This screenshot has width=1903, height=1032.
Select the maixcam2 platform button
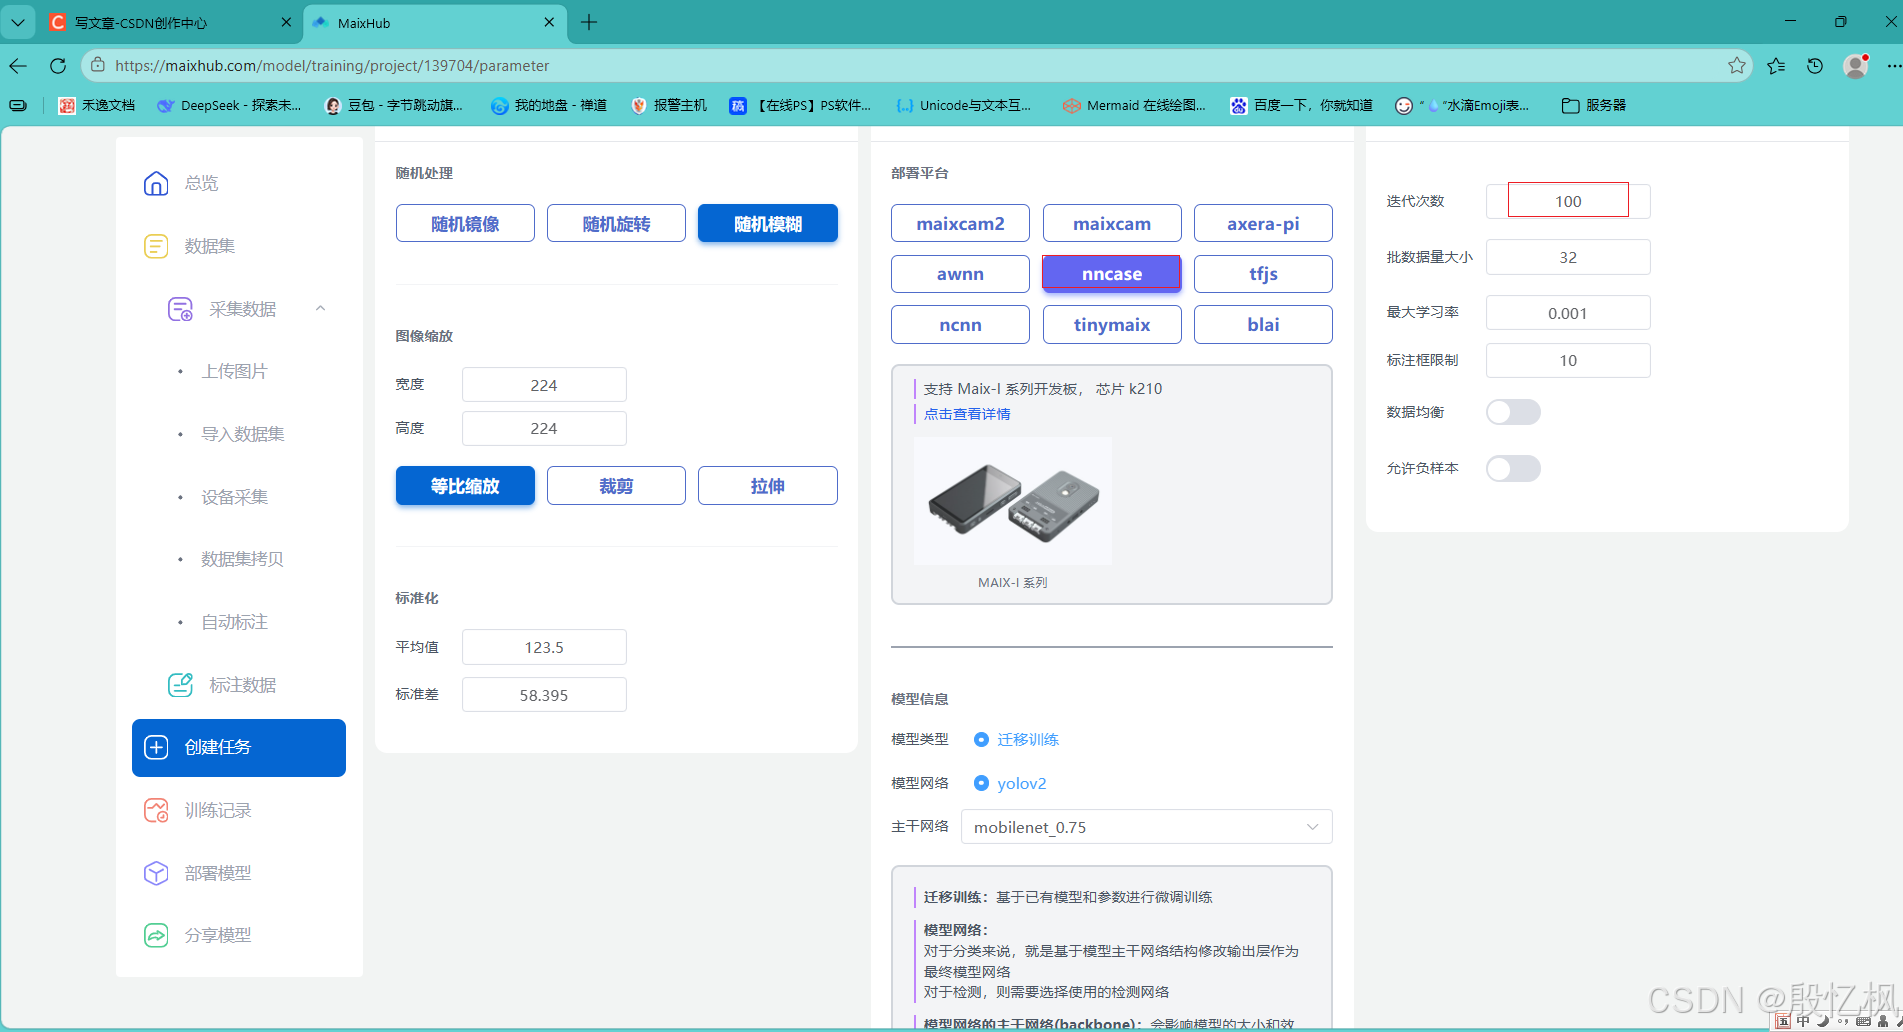point(960,223)
